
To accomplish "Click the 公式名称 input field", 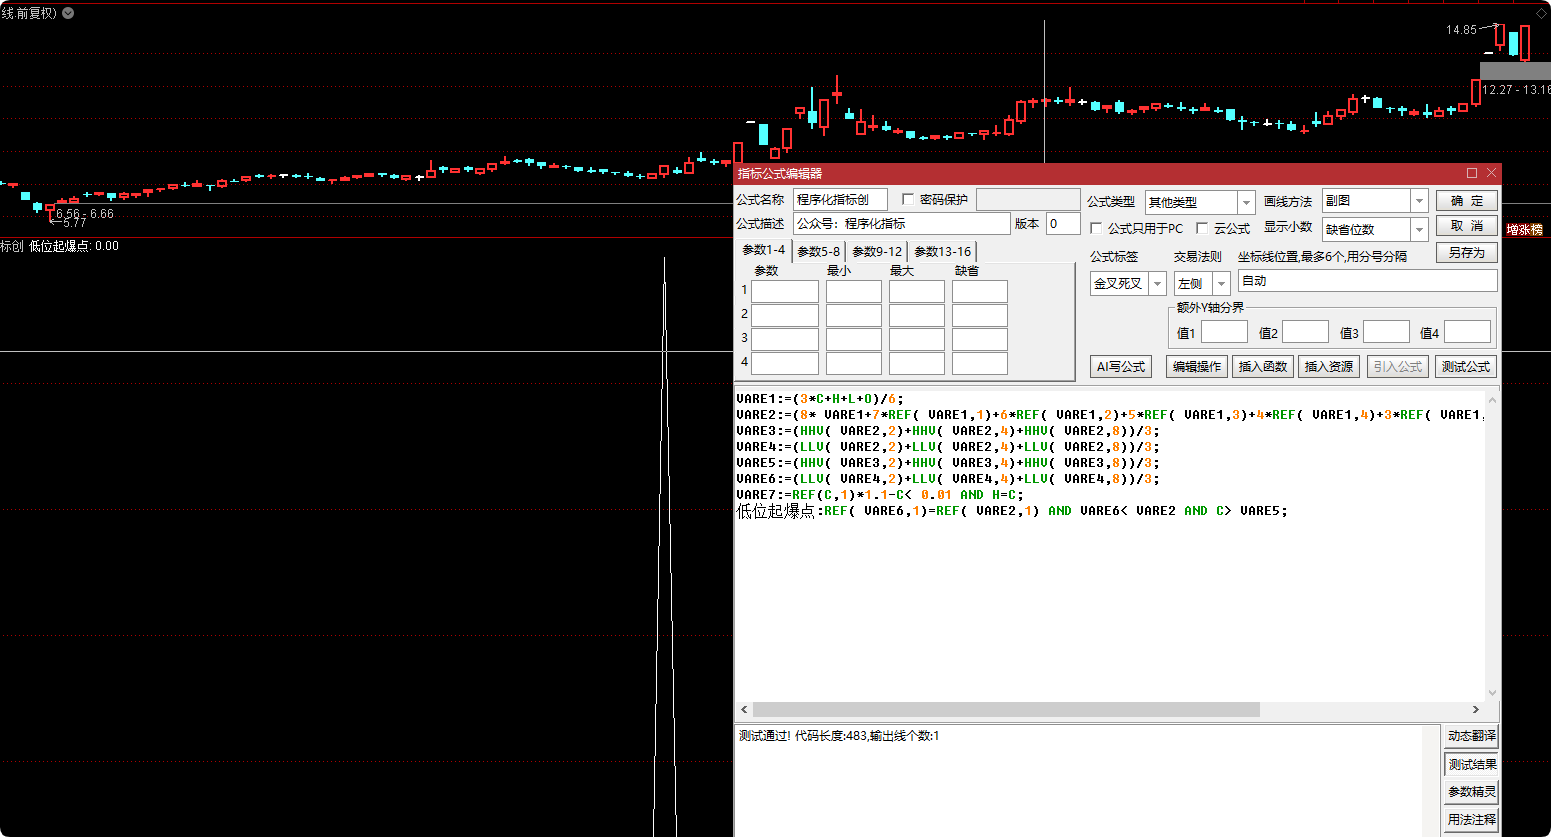I will click(840, 200).
